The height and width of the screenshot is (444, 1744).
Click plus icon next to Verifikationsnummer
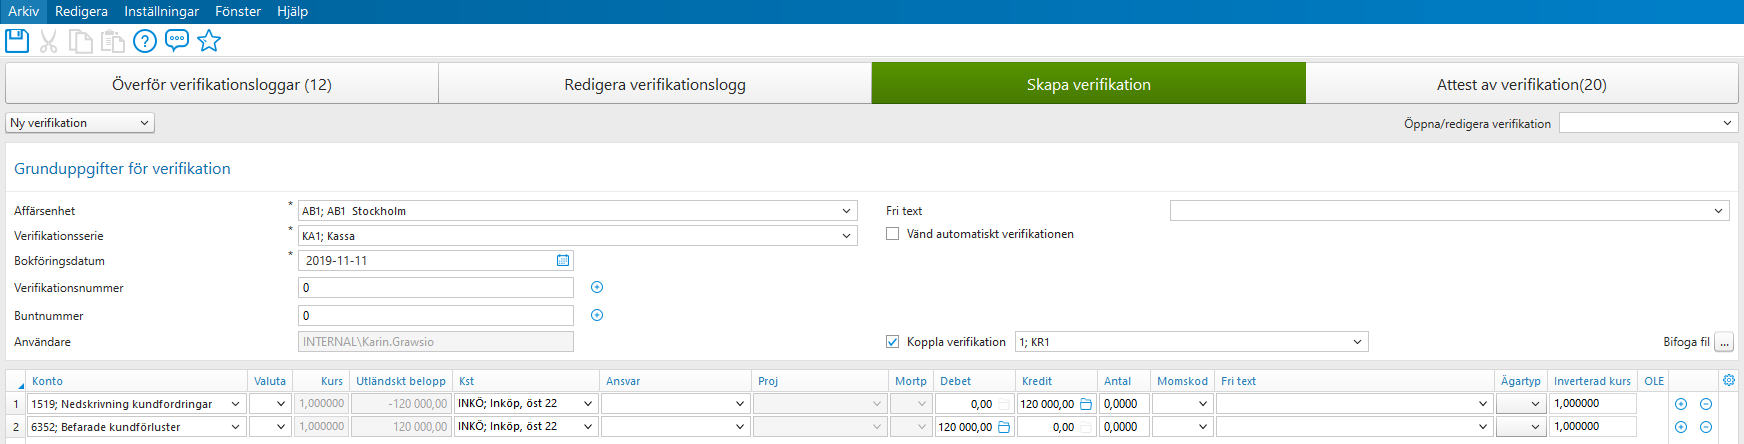[x=597, y=287]
